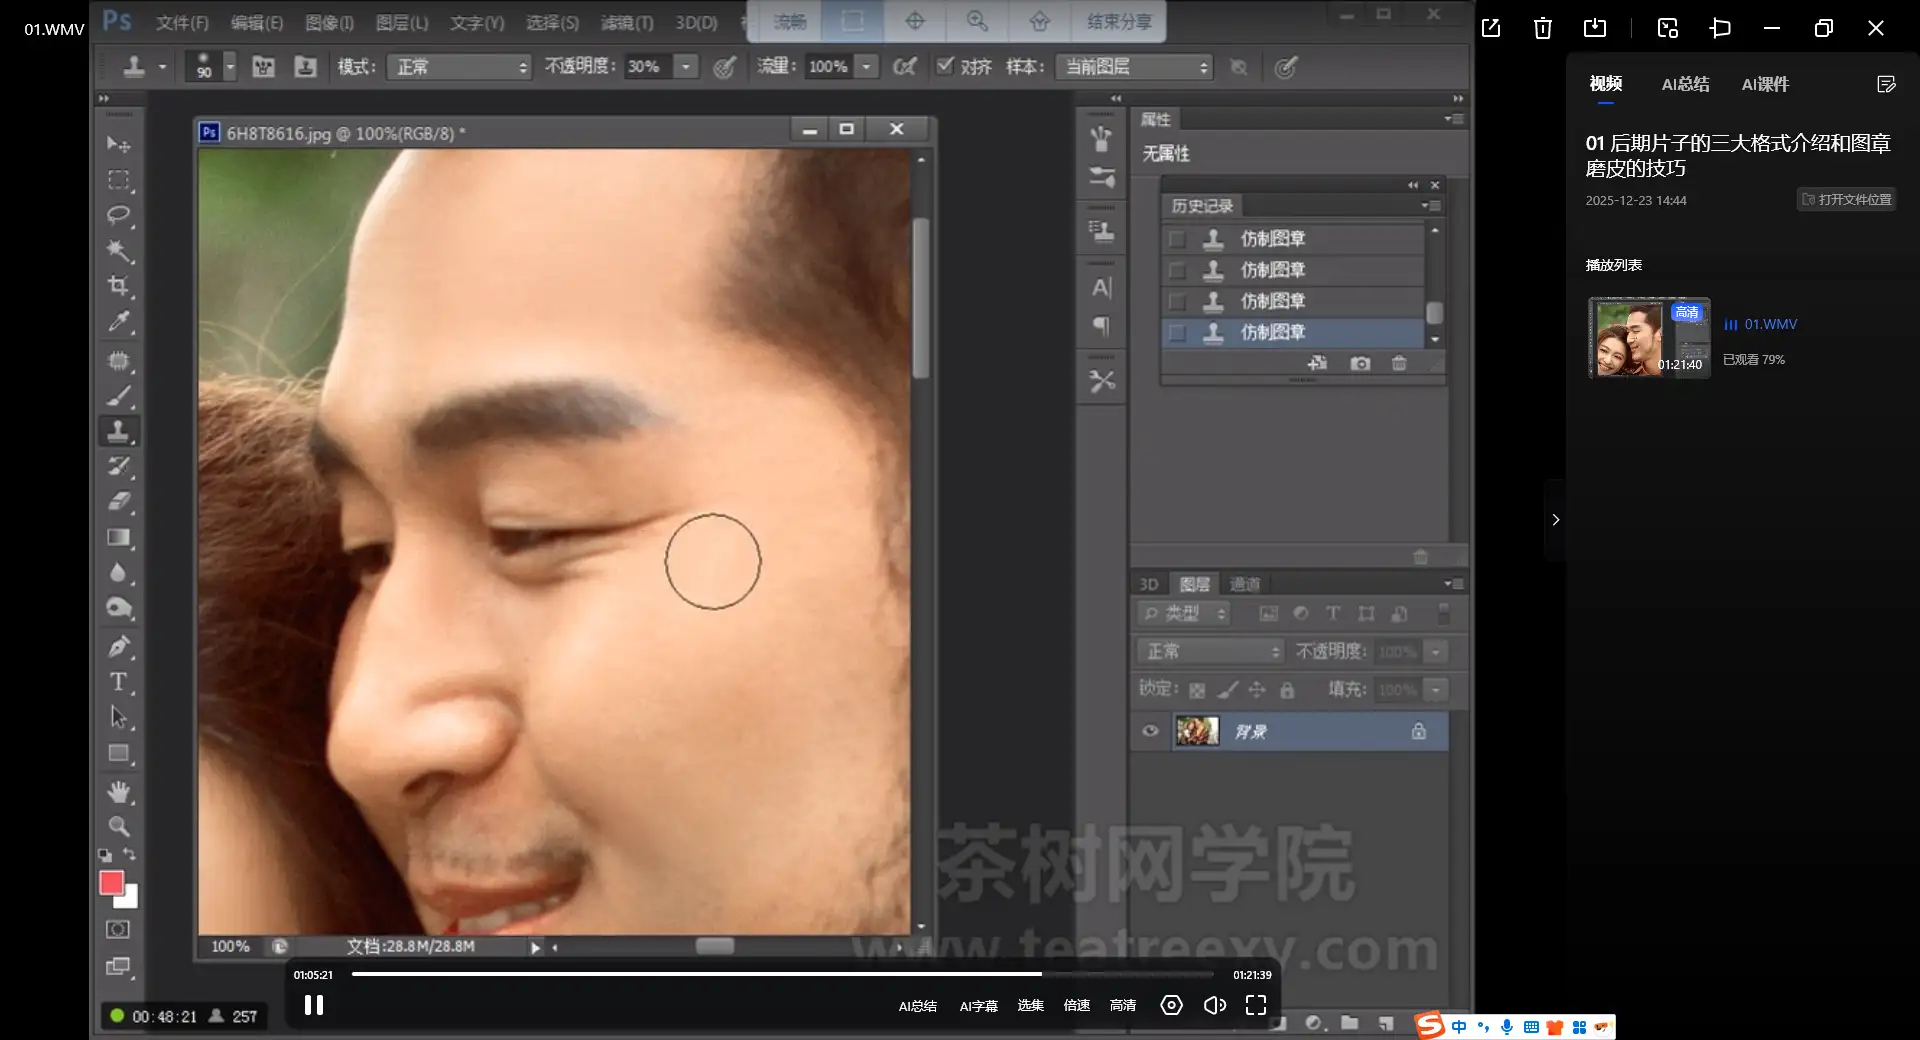Screen dimensions: 1920x1040
Task: Select the Move tool
Action: 118,144
